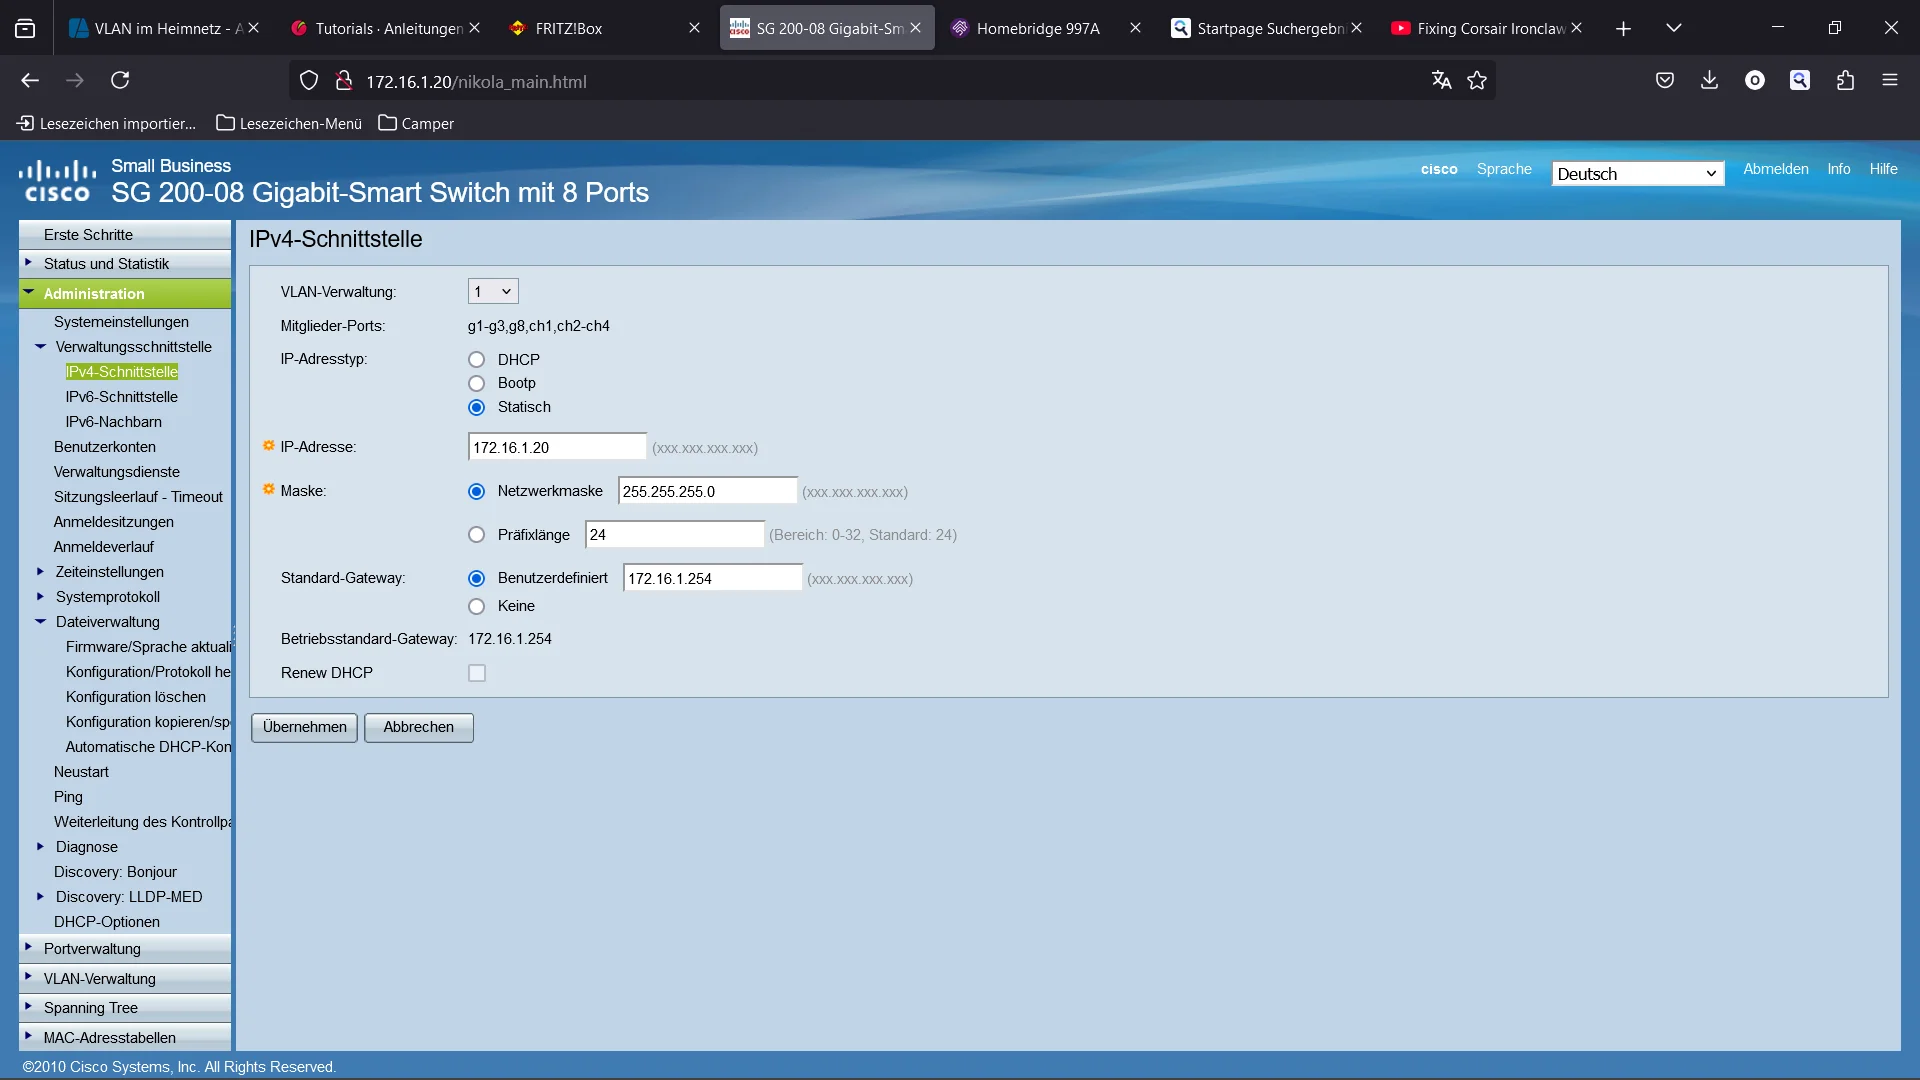This screenshot has height=1080, width=1920.
Task: Open the Camper bookmarks folder
Action: [416, 123]
